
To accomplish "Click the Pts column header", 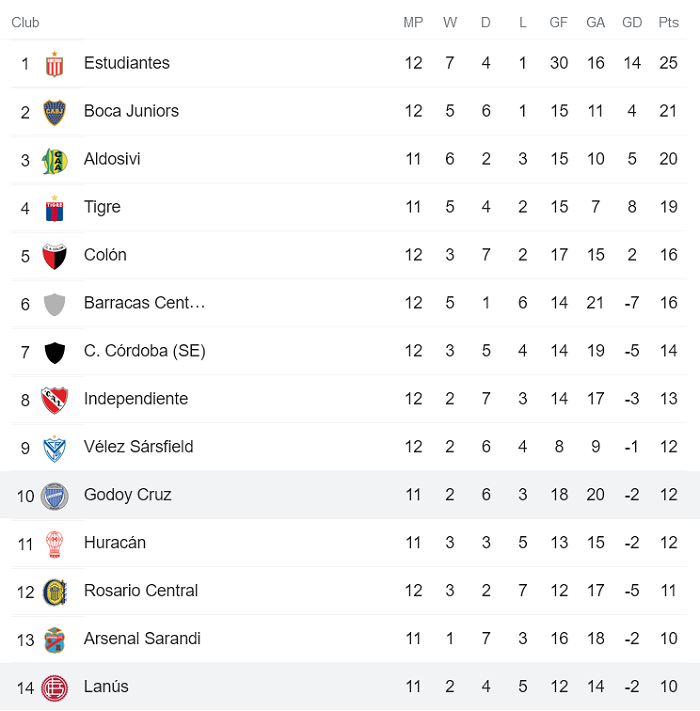I will pos(668,22).
